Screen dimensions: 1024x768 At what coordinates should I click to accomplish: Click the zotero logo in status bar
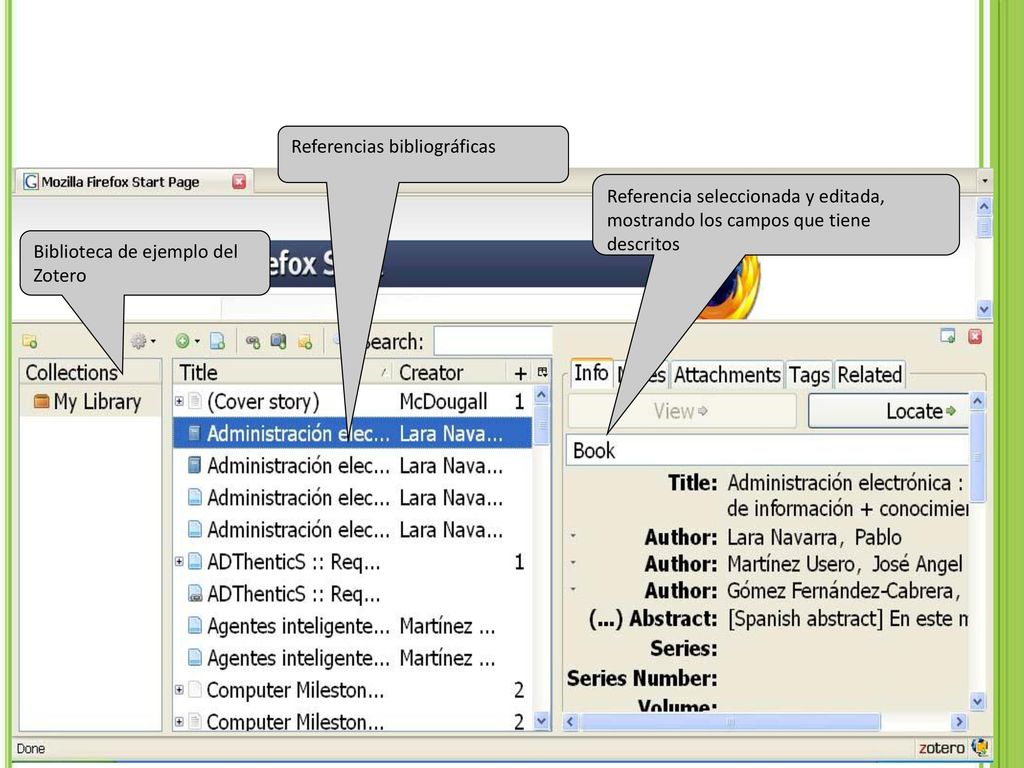pos(941,748)
